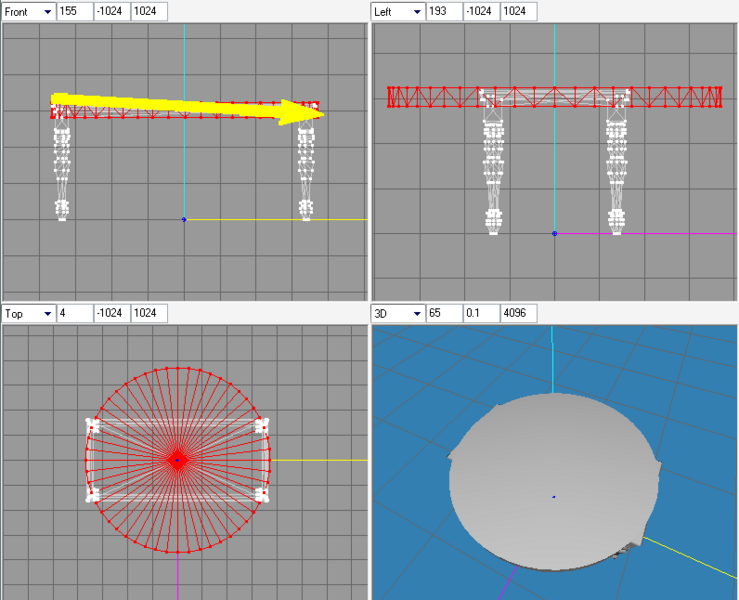Image resolution: width=739 pixels, height=600 pixels.
Task: Click the Left viewport zoom field showing 193
Action: pos(444,12)
